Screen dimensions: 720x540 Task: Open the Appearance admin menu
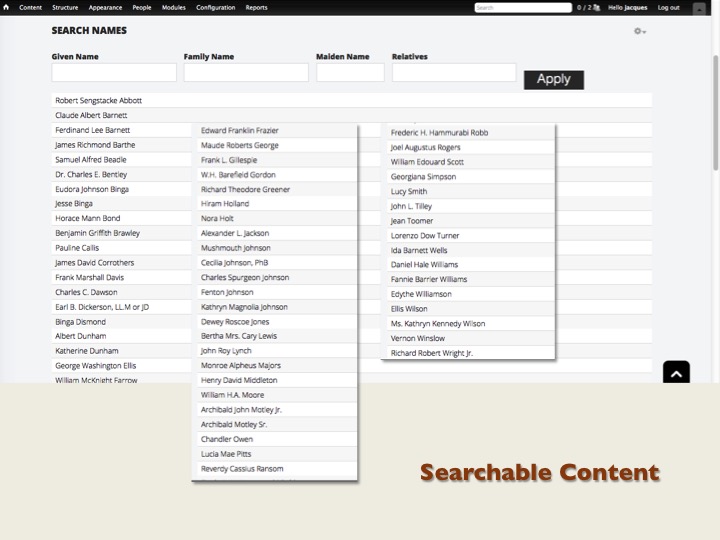pyautogui.click(x=105, y=7)
